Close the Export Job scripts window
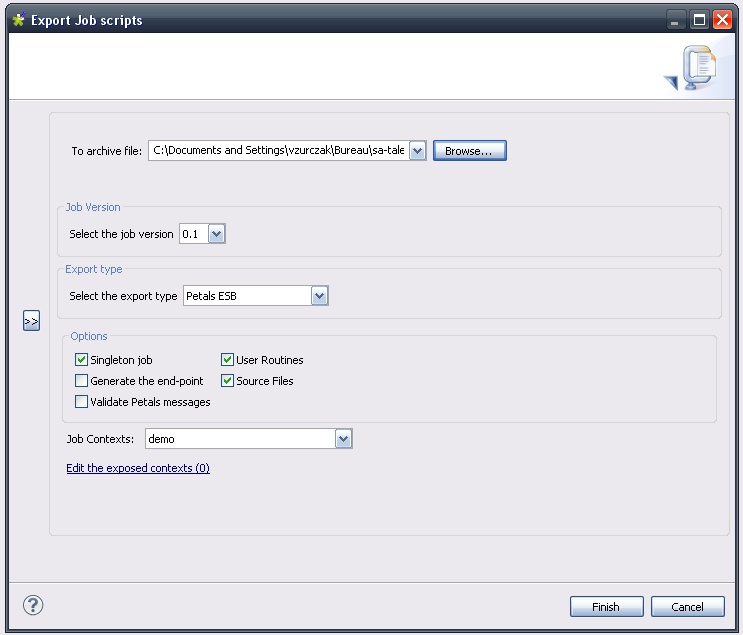743x635 pixels. point(722,19)
